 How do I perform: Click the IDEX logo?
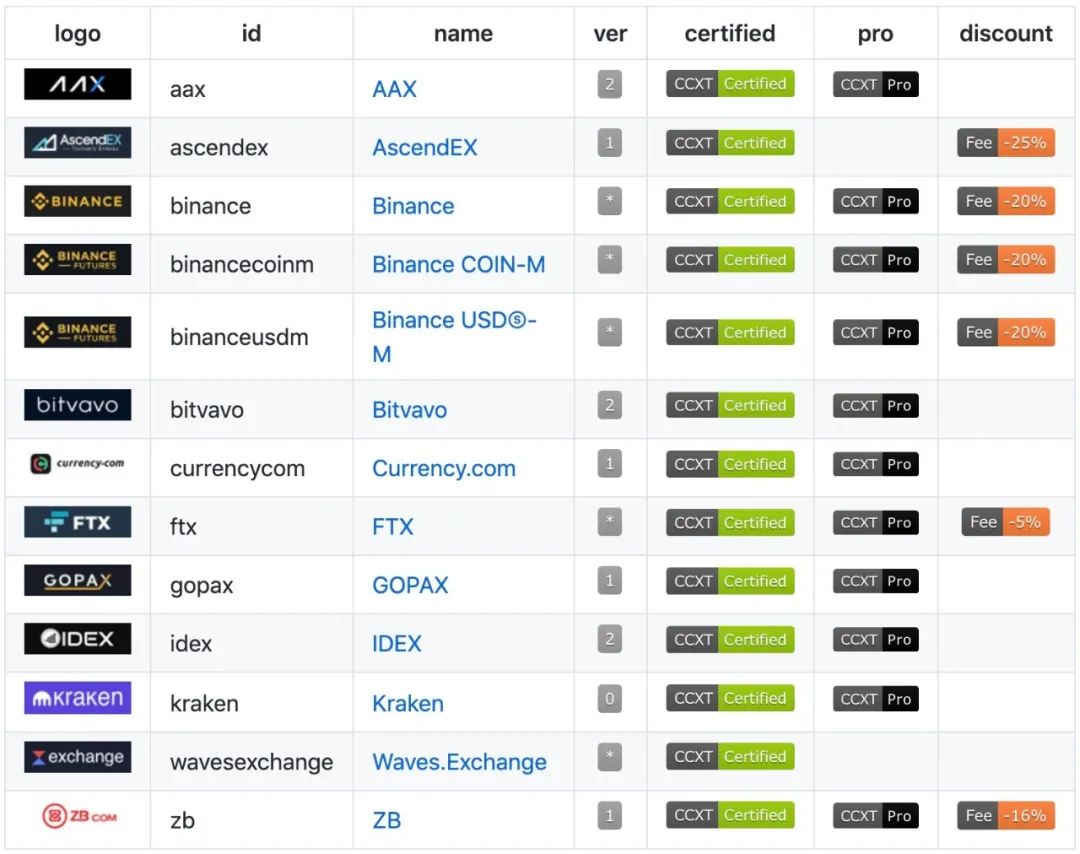click(77, 639)
